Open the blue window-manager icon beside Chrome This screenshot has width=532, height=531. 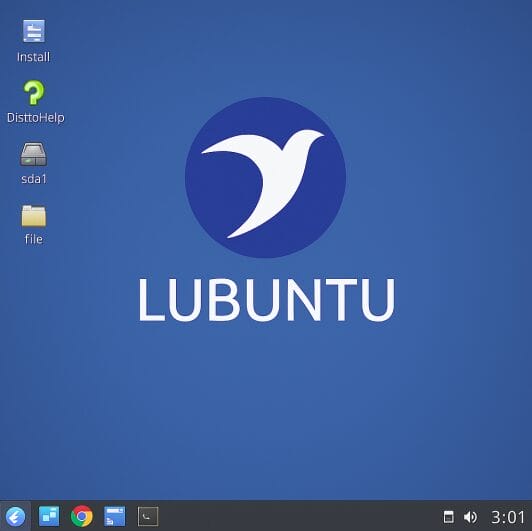114,516
